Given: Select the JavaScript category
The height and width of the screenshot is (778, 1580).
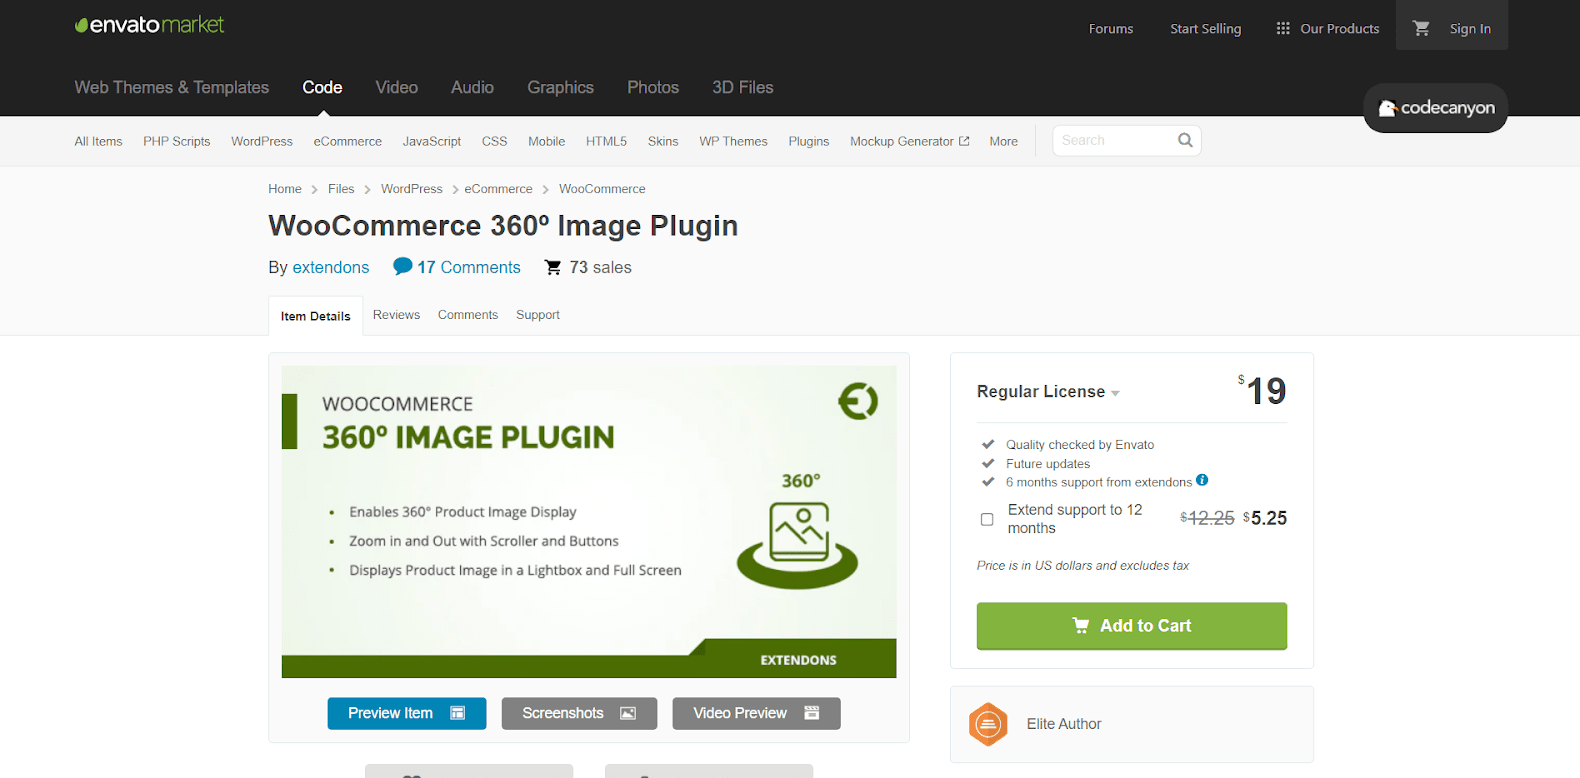Looking at the screenshot, I should pyautogui.click(x=432, y=141).
